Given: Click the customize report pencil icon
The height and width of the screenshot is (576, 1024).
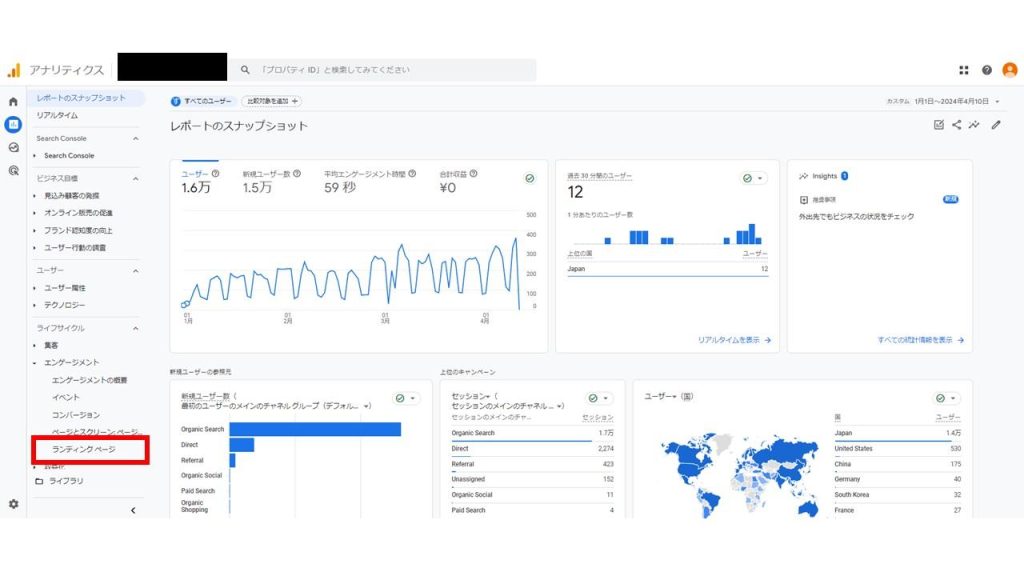Looking at the screenshot, I should pos(996,125).
